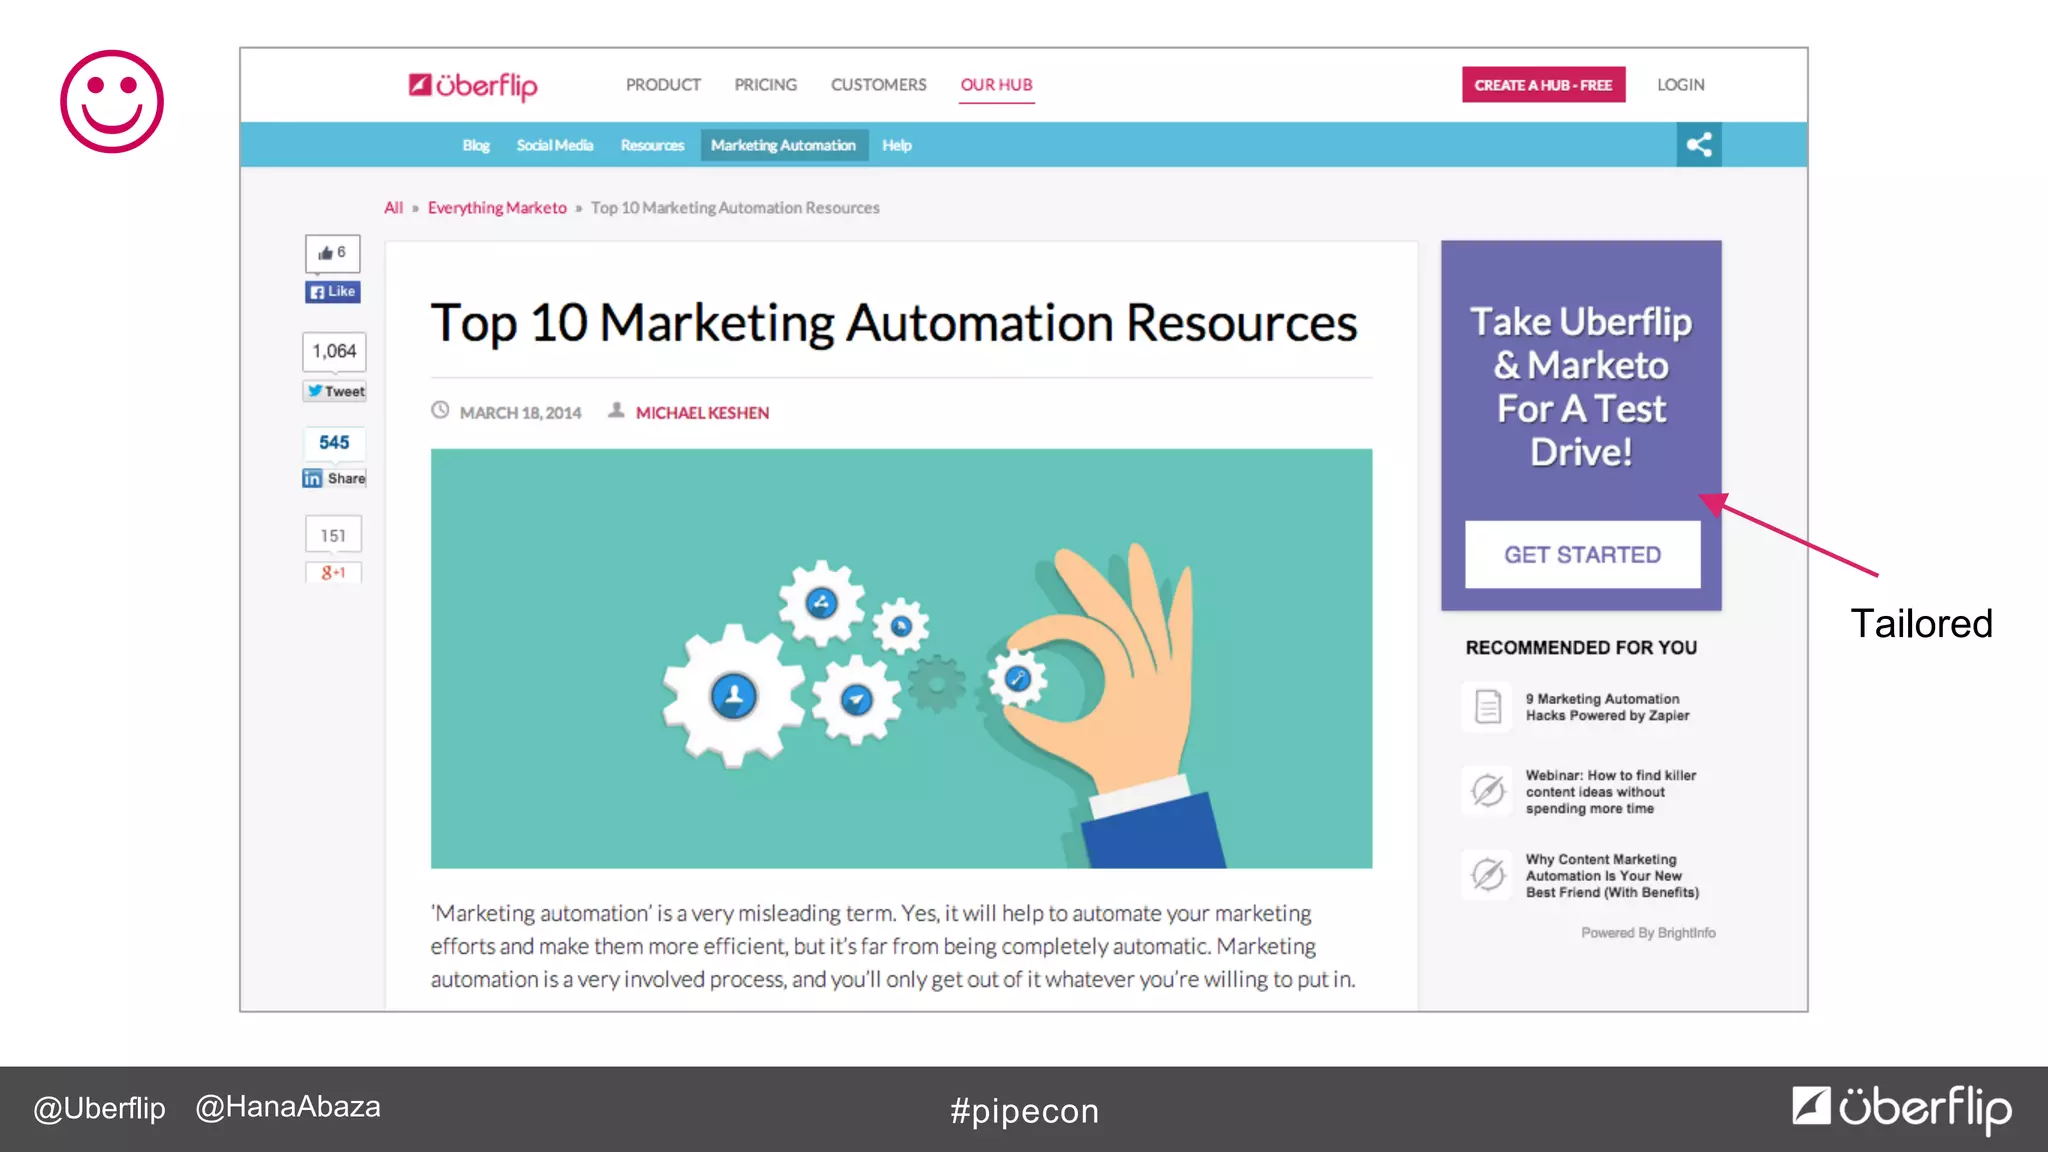Open the Product menu item
Screen dimensions: 2048x1152
pos(663,85)
